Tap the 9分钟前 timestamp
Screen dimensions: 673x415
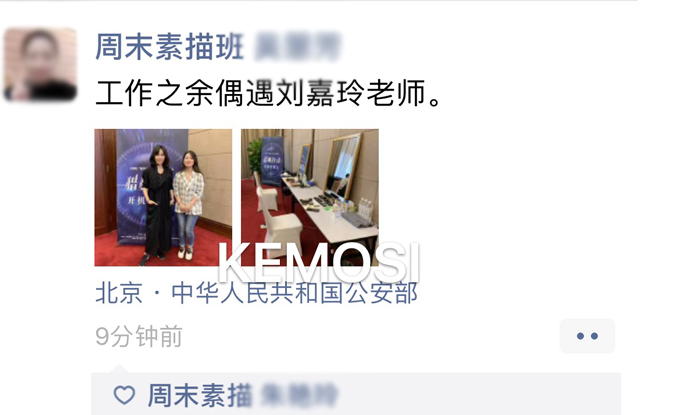pyautogui.click(x=139, y=336)
